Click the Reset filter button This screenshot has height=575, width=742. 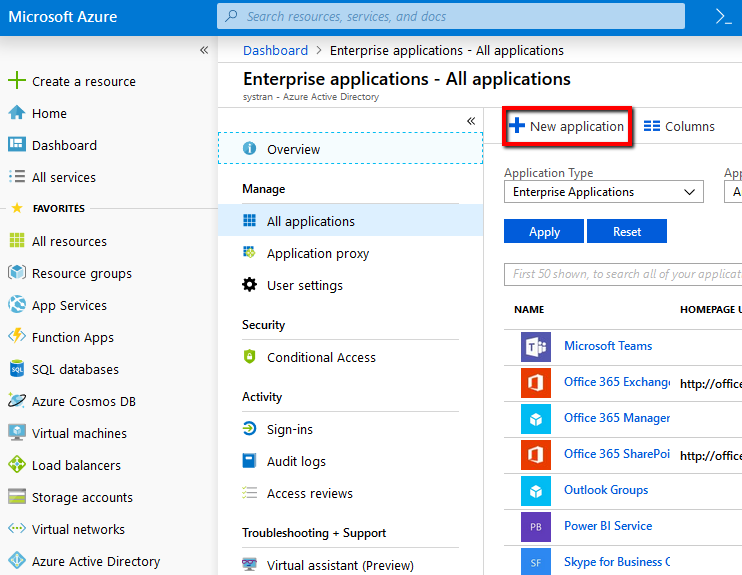(627, 231)
